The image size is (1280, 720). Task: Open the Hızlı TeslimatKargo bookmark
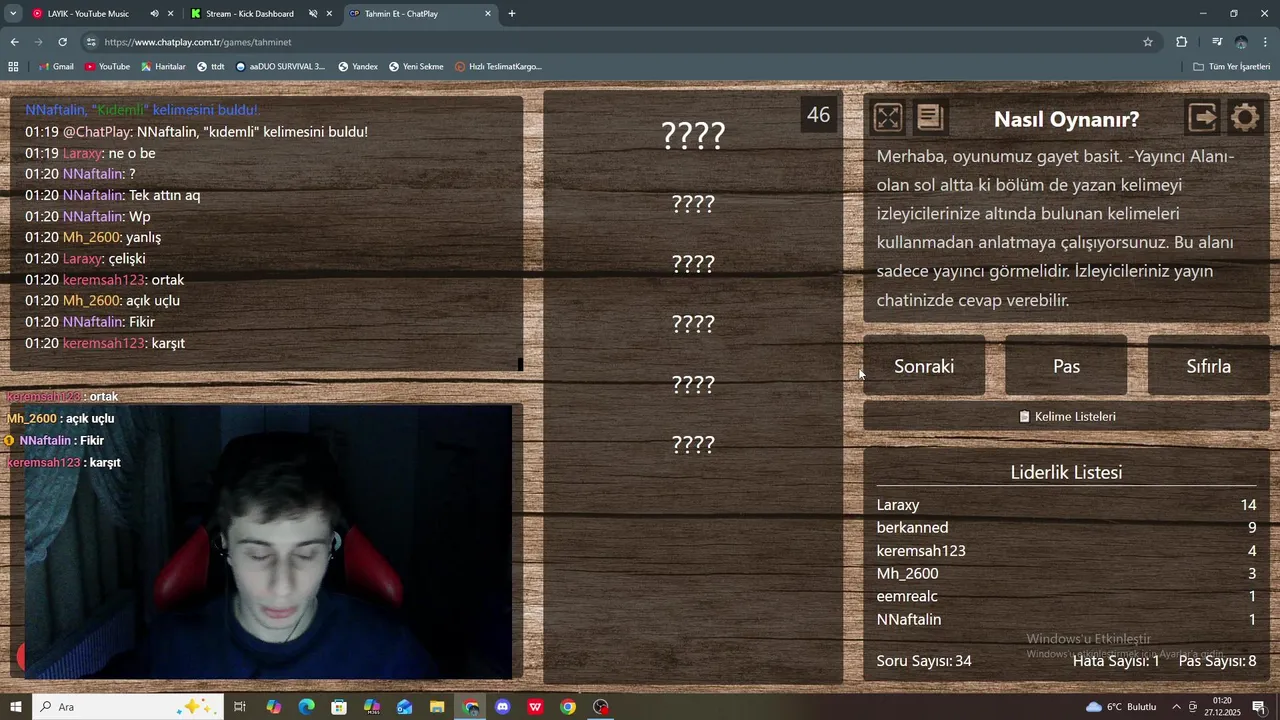(x=498, y=67)
